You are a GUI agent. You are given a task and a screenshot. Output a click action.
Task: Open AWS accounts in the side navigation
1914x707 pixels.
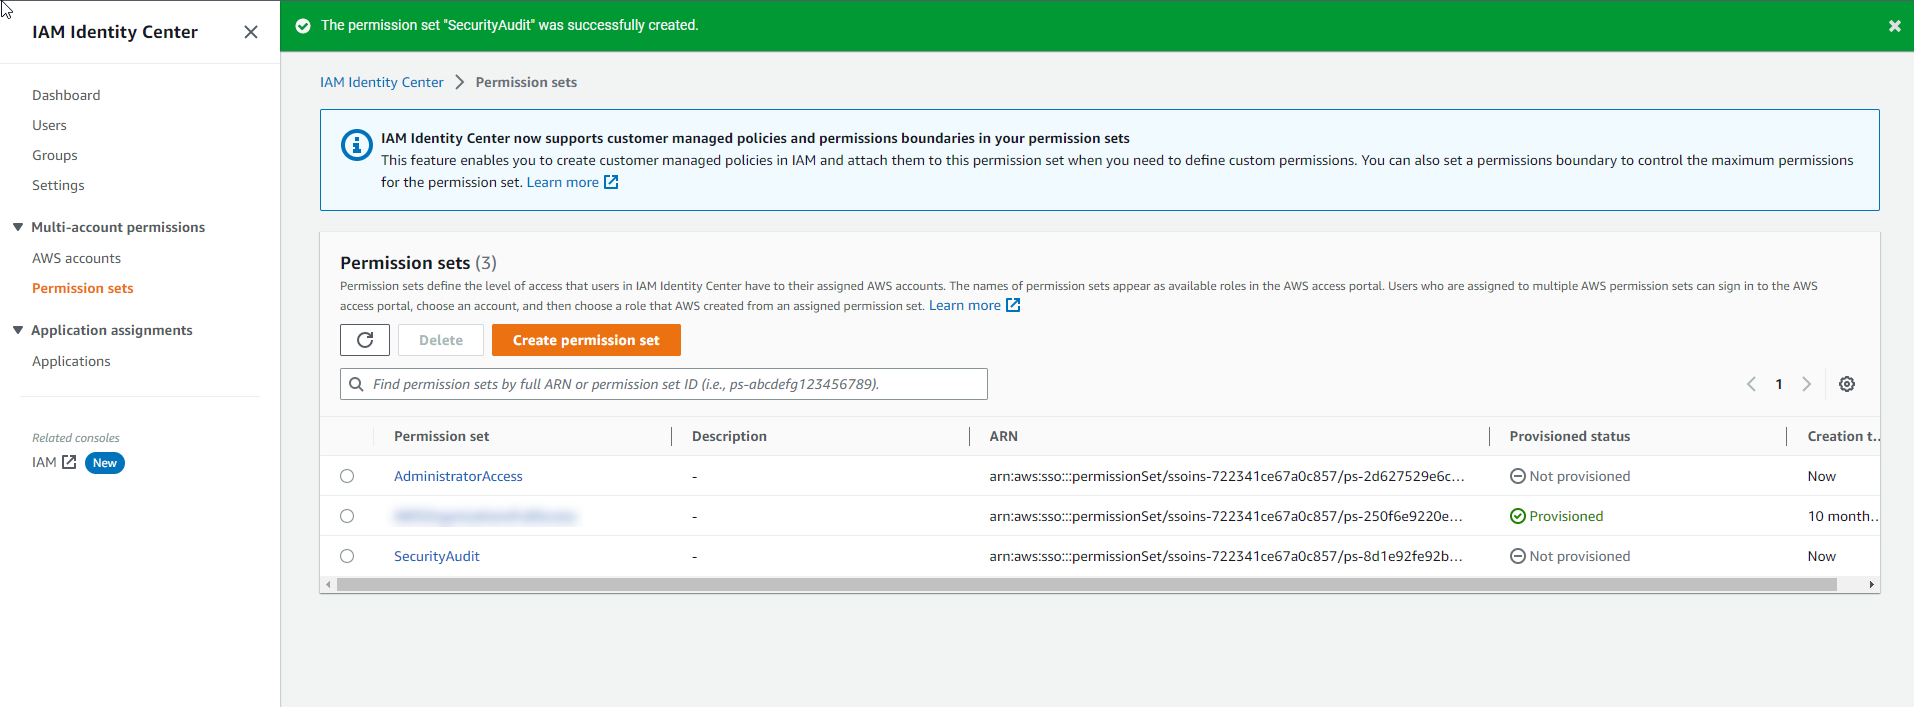click(x=76, y=258)
